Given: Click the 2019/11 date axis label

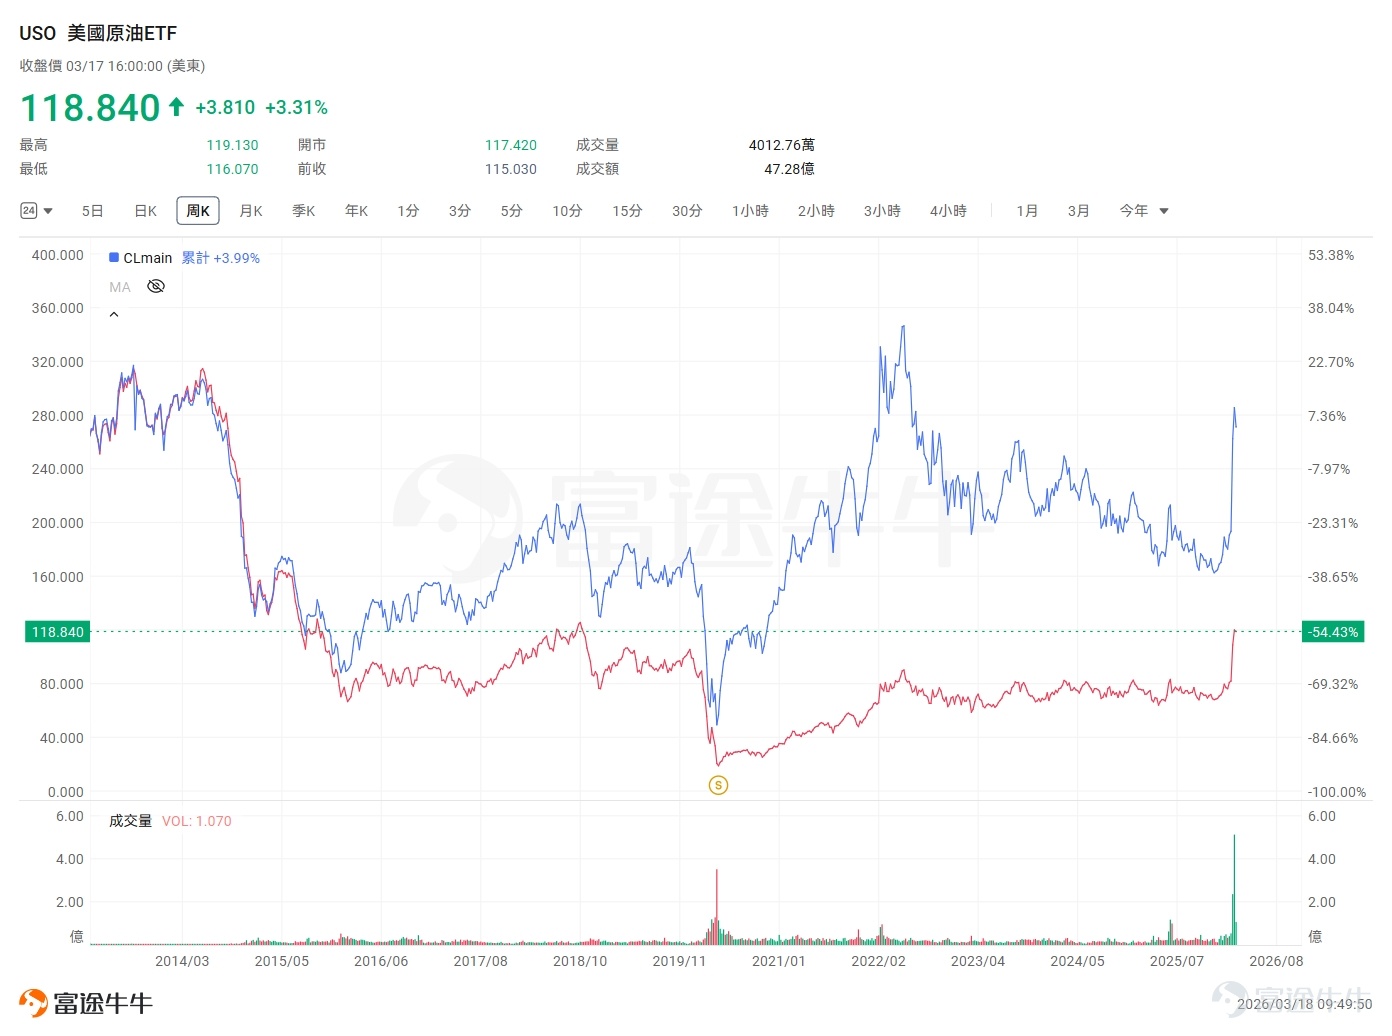Looking at the screenshot, I should coord(679,961).
